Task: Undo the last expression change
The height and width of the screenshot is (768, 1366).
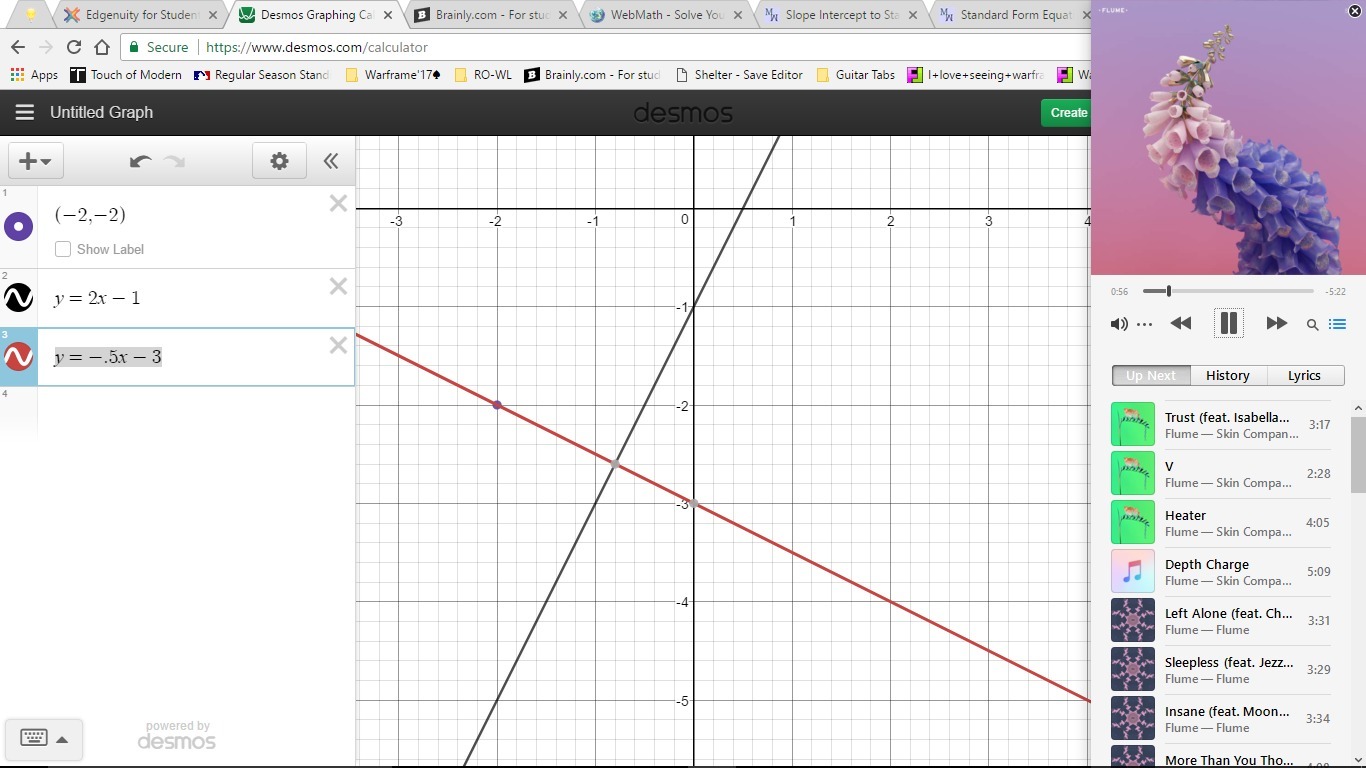Action: [140, 161]
